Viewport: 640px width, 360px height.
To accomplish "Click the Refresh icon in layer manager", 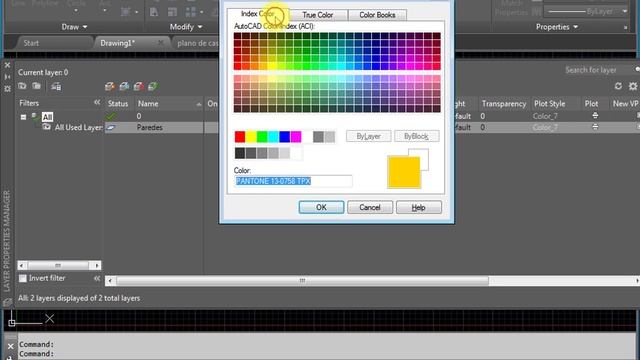I will (618, 86).
